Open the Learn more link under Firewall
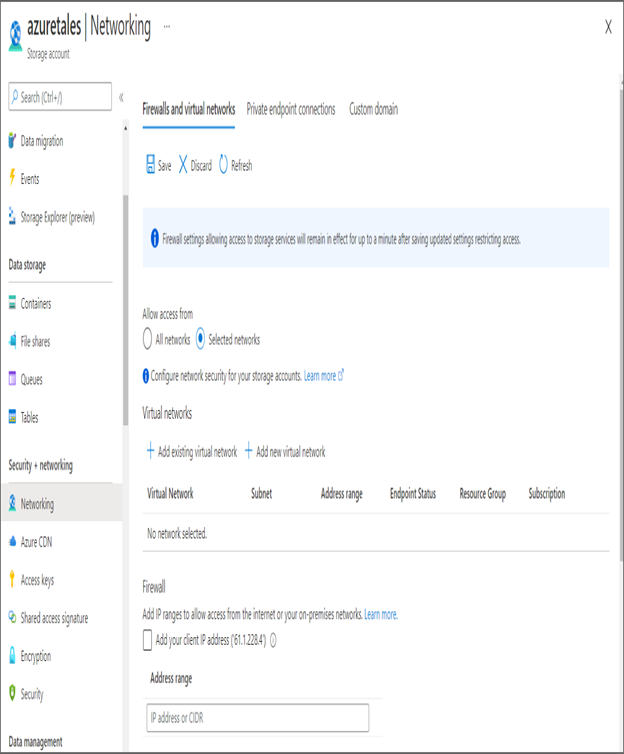This screenshot has width=624, height=754. click(381, 615)
